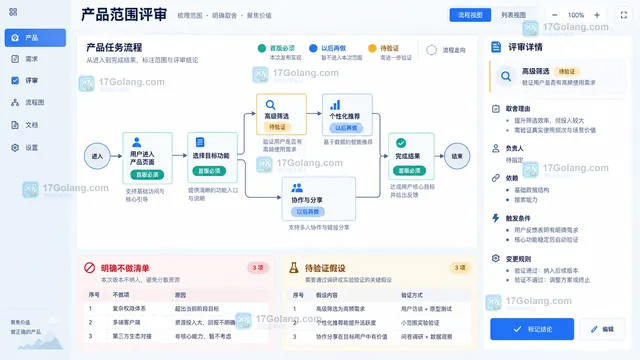Image resolution: width=640 pixels, height=360 pixels.
Task: Select the 第三方生态对接 row
Action: [176, 336]
